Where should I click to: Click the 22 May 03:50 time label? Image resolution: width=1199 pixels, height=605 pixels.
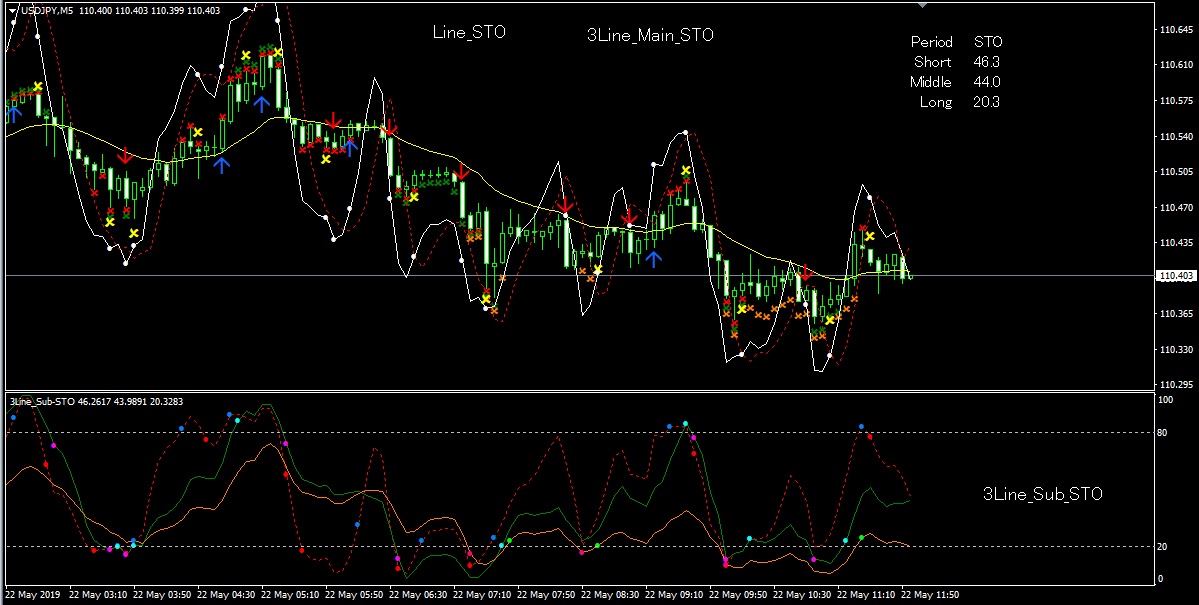162,594
